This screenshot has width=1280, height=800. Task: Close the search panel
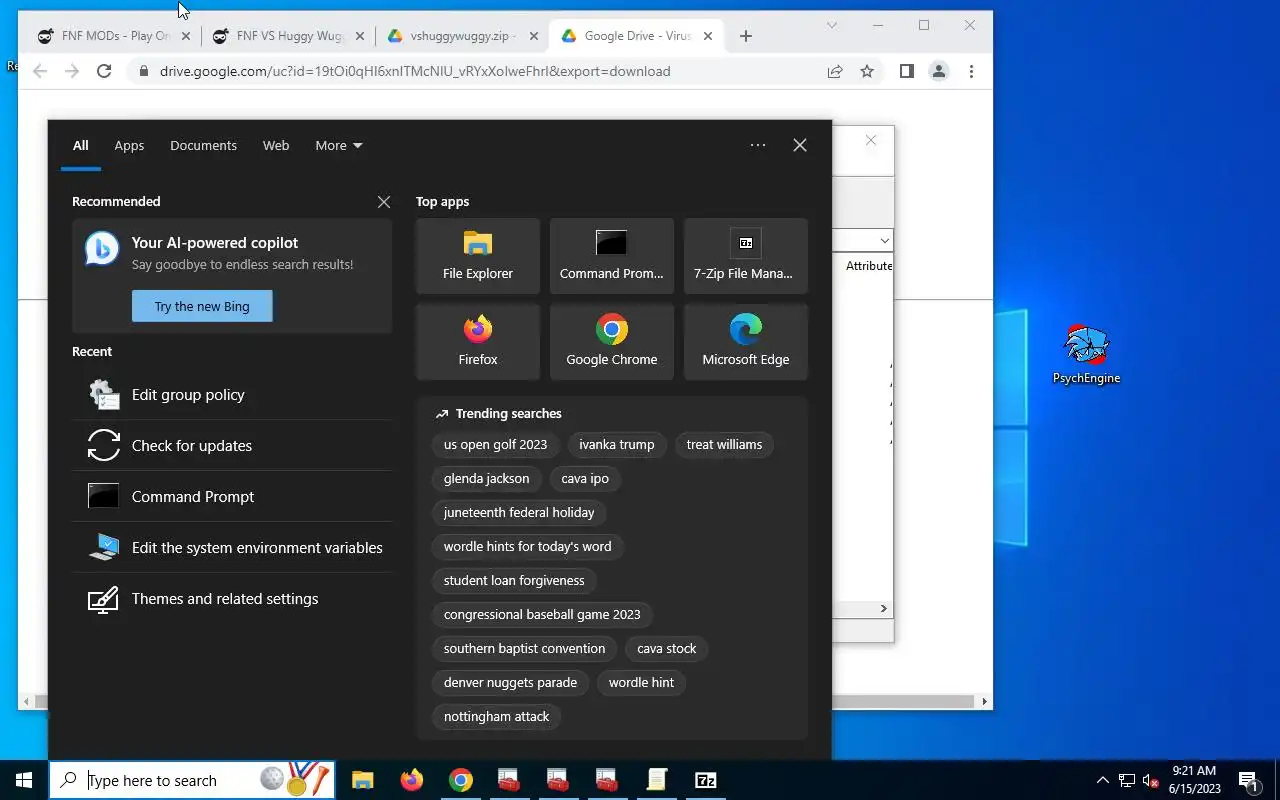pos(800,145)
